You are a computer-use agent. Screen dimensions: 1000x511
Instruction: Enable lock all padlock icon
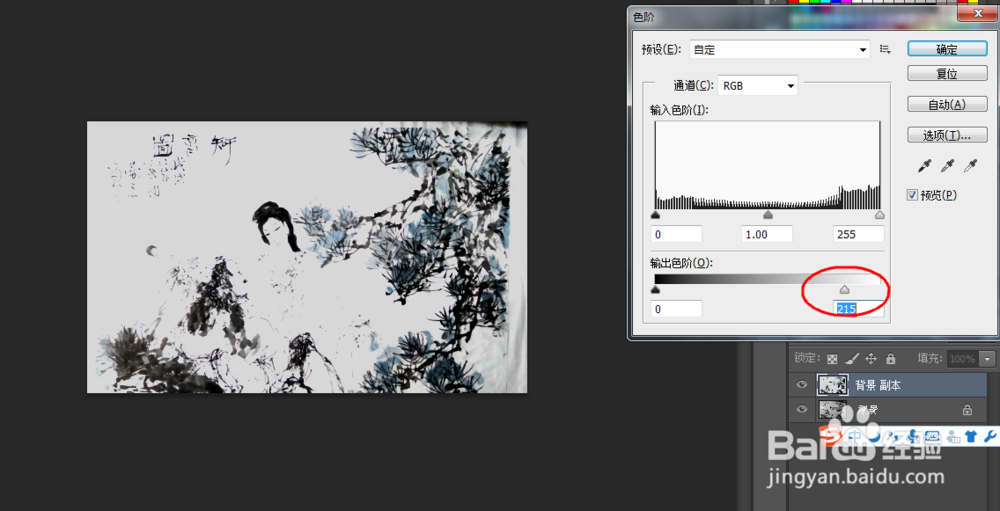[x=891, y=359]
